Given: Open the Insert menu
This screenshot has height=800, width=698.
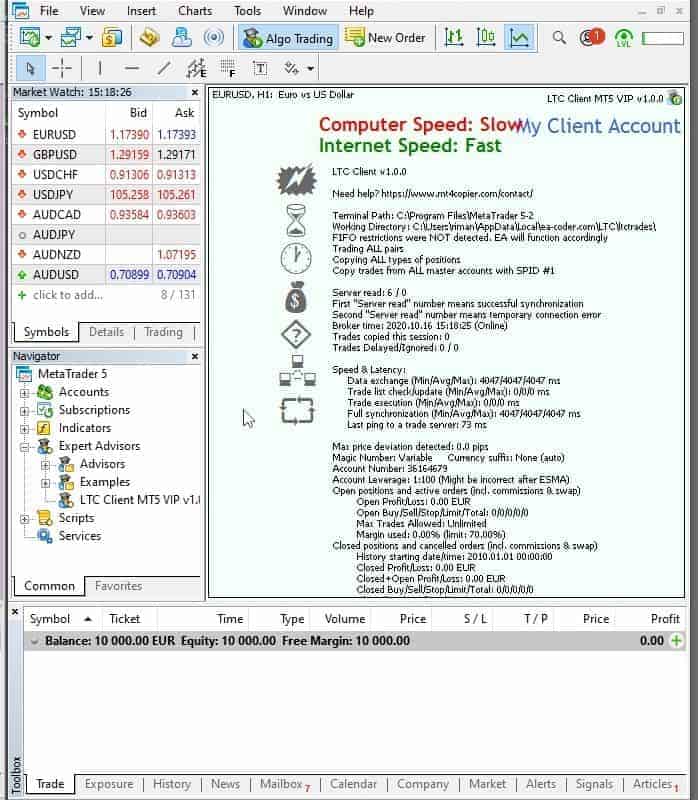Looking at the screenshot, I should pos(141,11).
